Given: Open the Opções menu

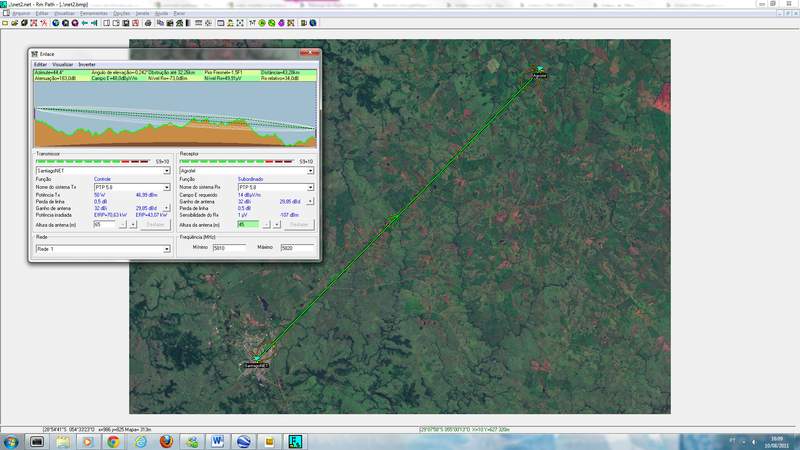Looking at the screenshot, I should pos(121,13).
